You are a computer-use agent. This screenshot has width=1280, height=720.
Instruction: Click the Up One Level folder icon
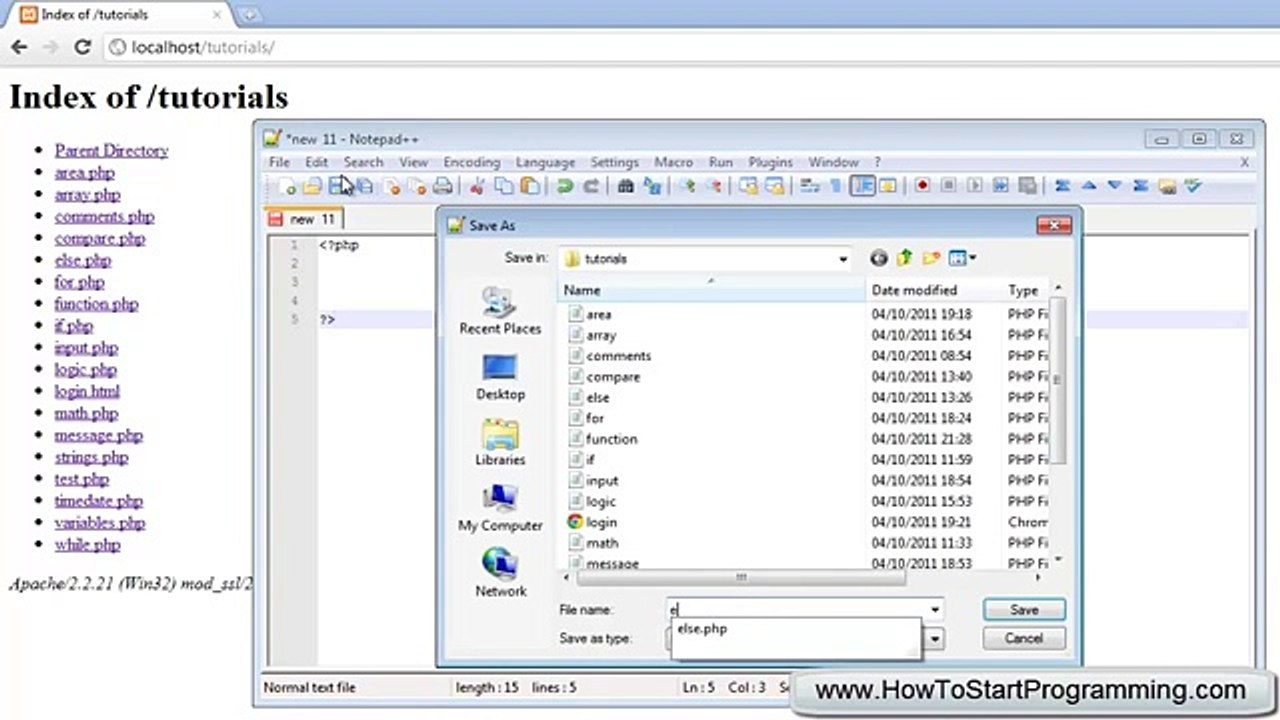coord(905,258)
